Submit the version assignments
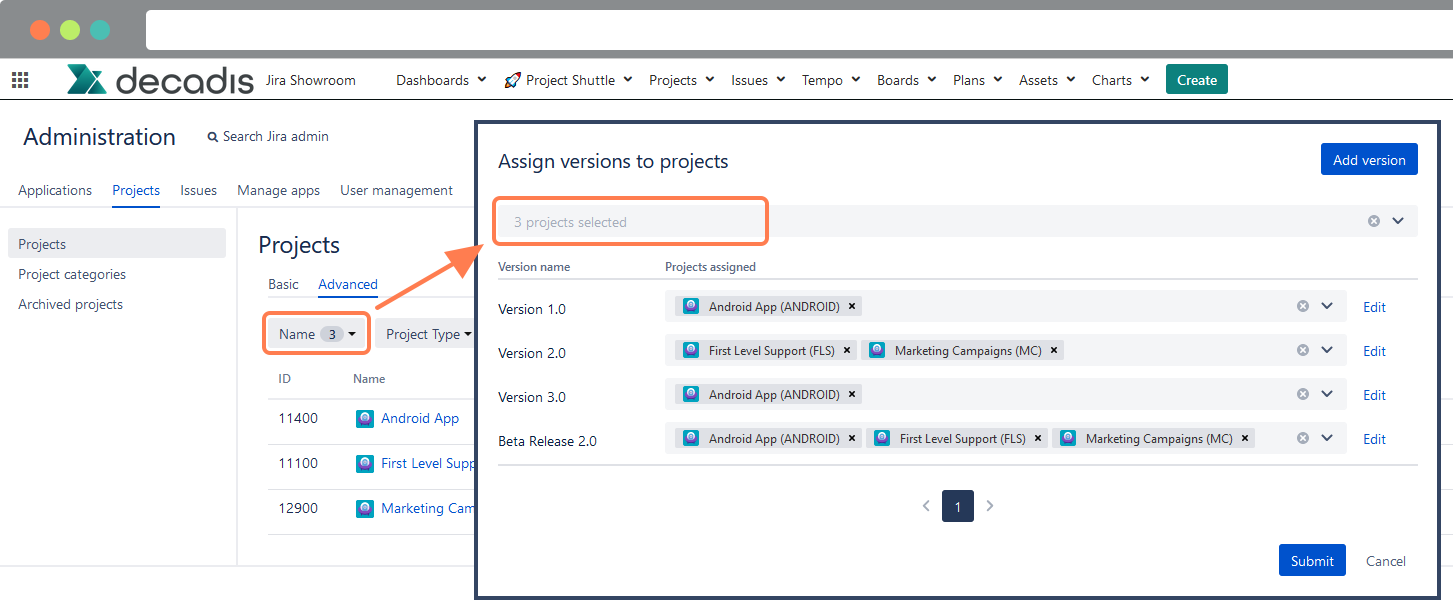Viewport: 1453px width, 600px height. [1311, 560]
